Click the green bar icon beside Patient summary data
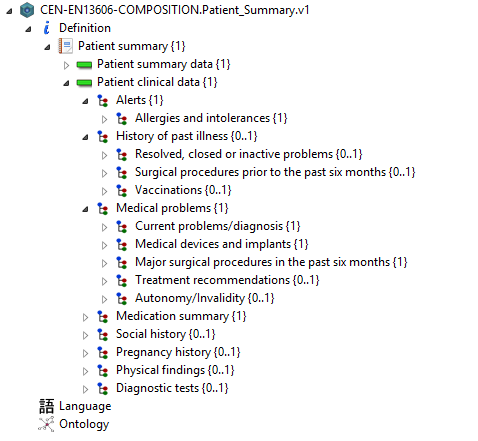 [x=84, y=64]
